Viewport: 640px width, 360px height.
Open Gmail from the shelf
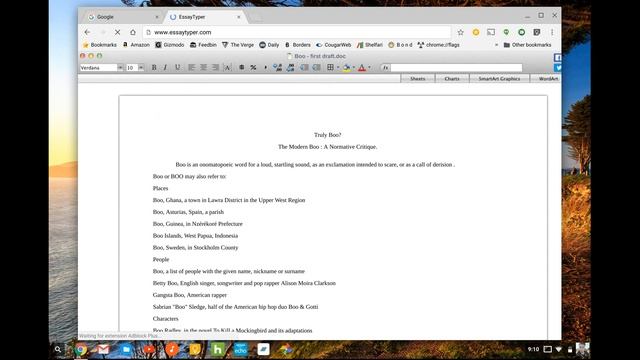tap(103, 349)
